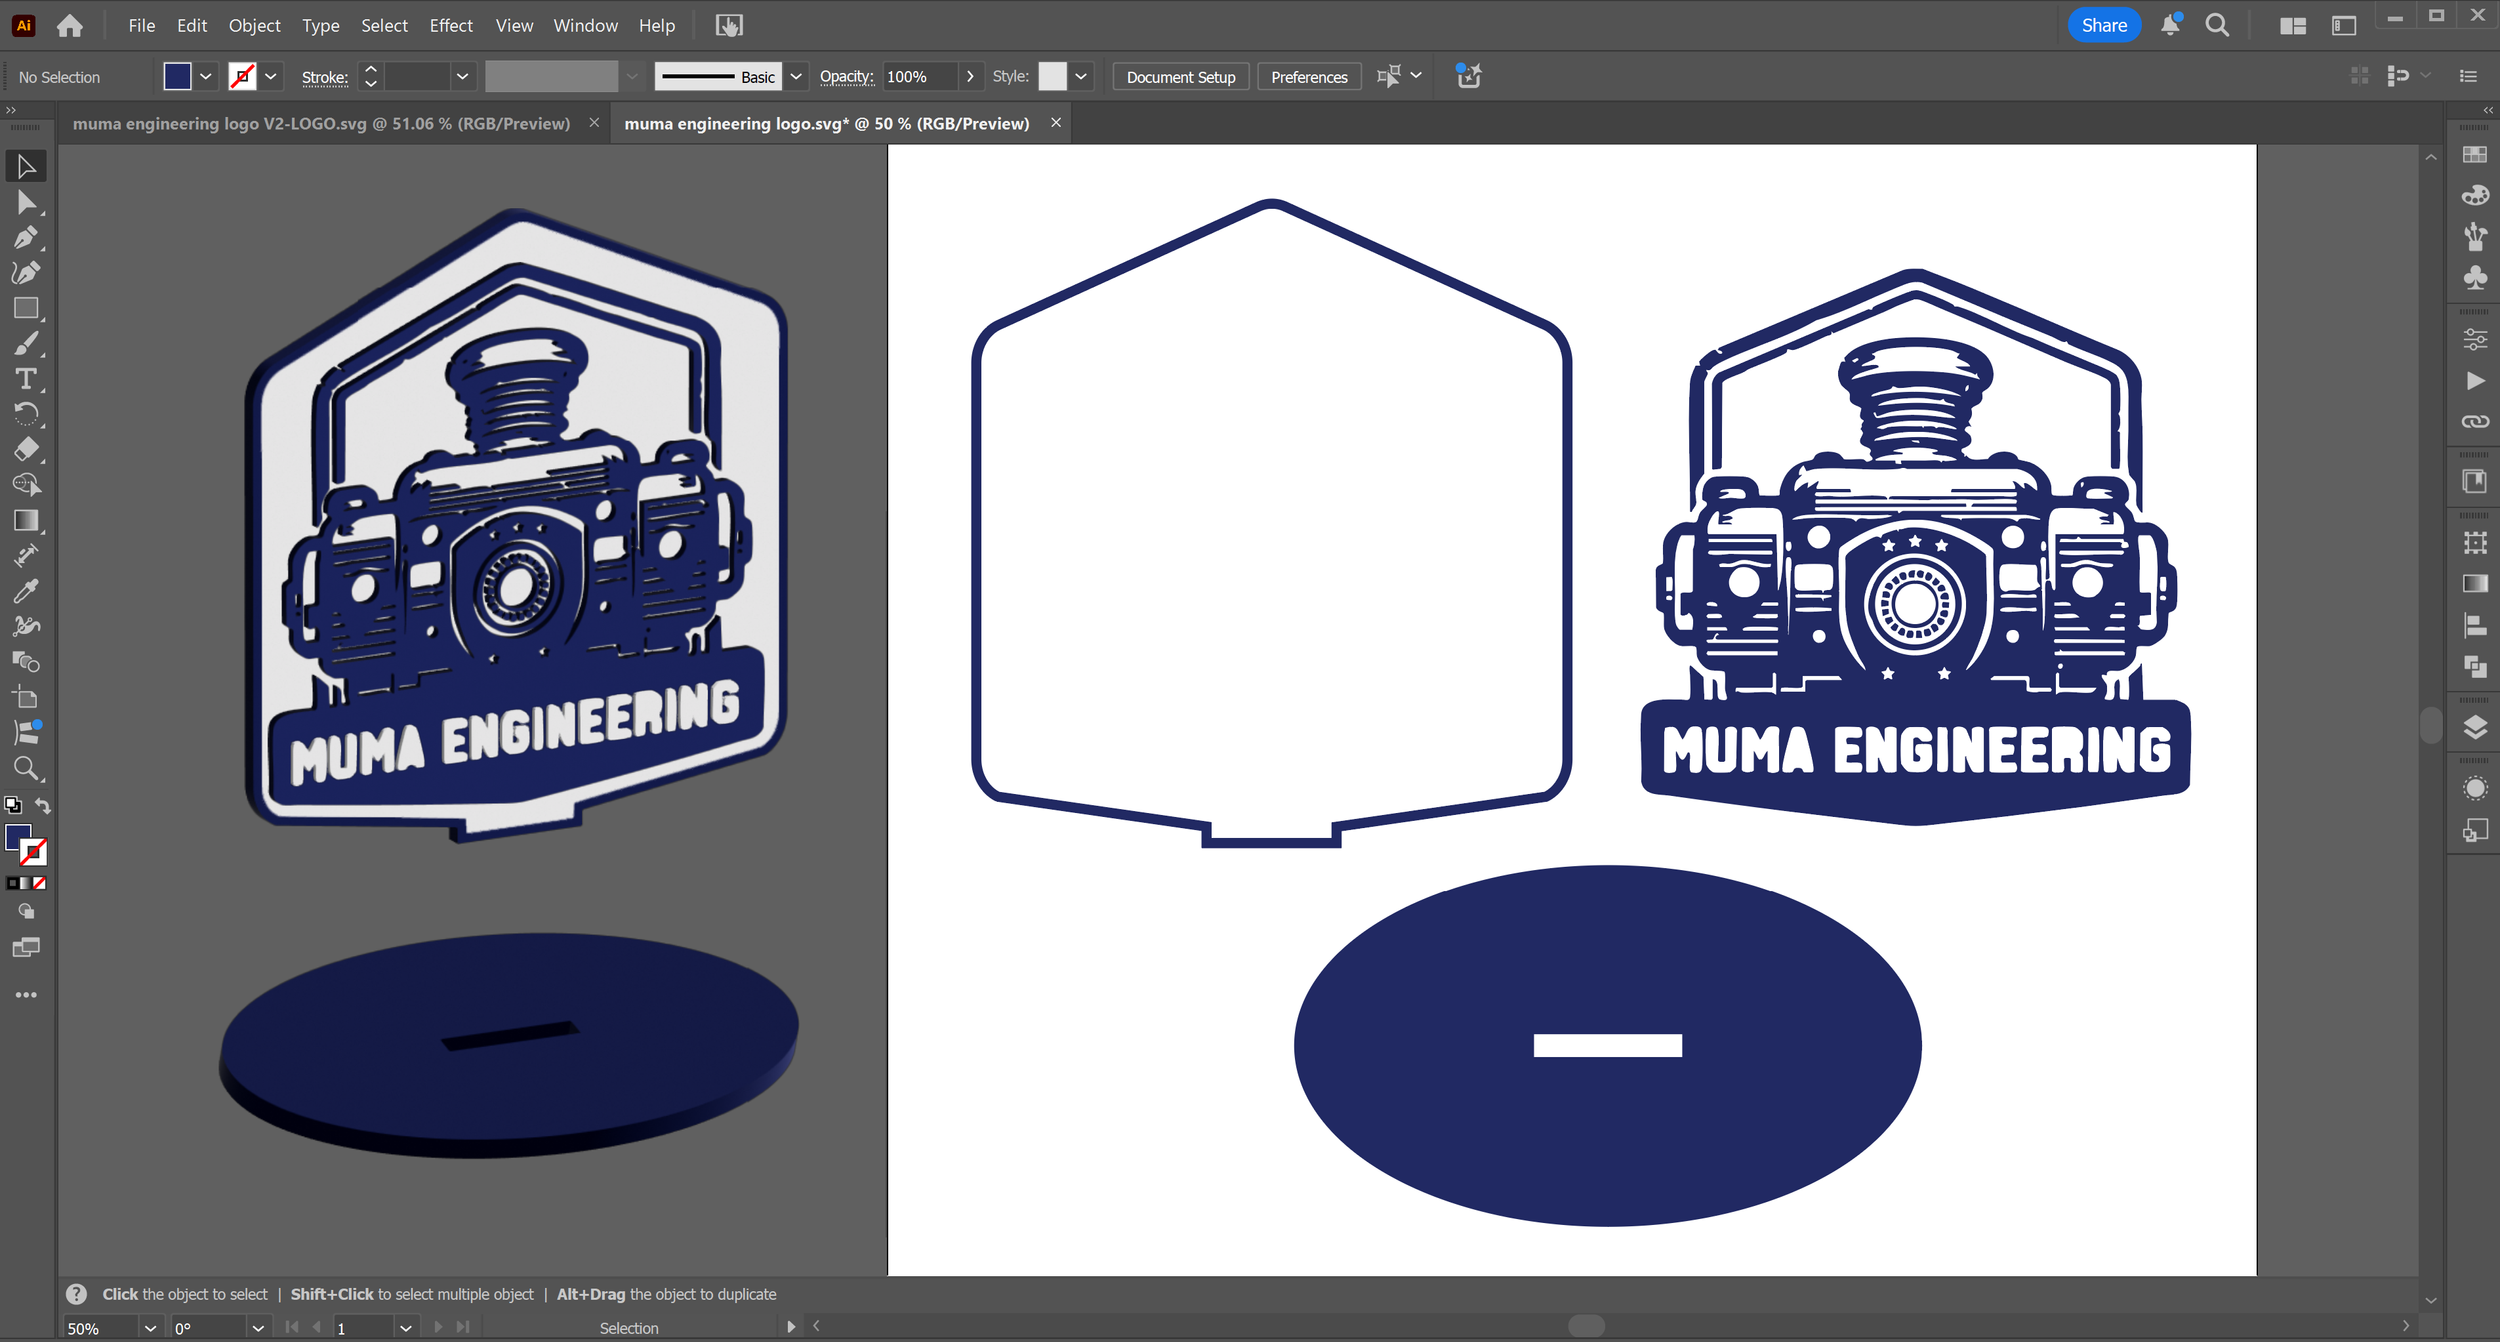
Task: Set paint mode to None
Action: (40, 883)
